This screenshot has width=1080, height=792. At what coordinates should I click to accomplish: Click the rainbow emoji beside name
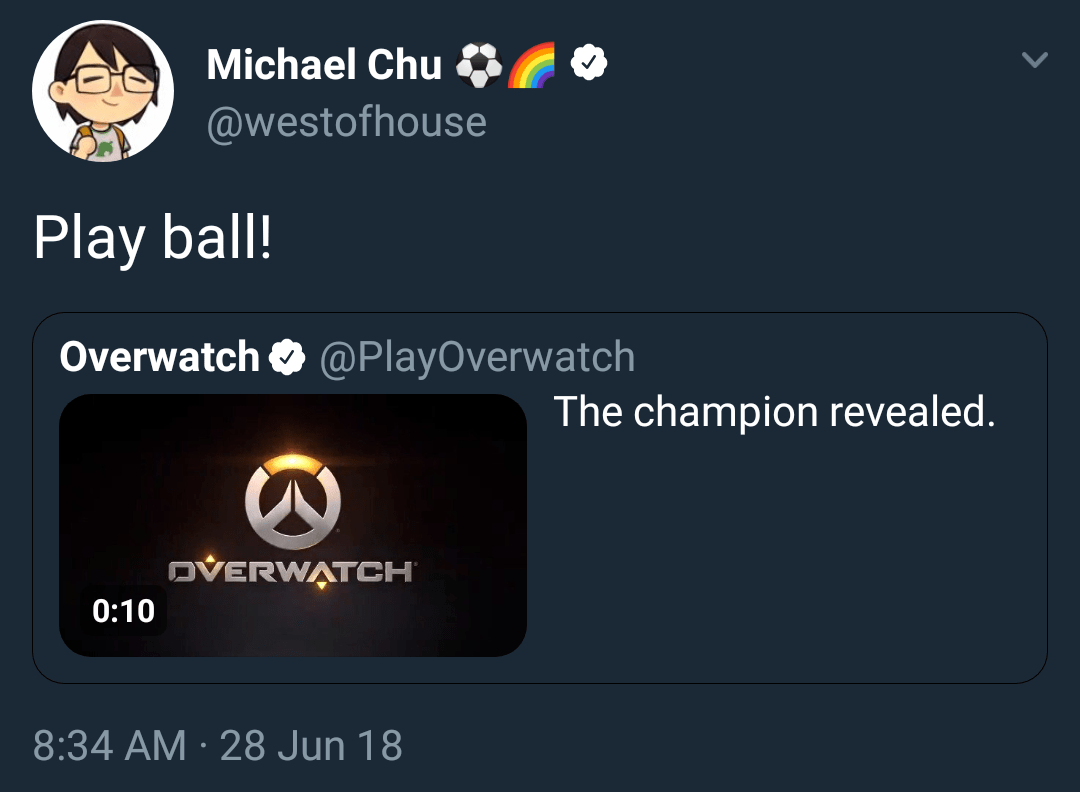[532, 65]
